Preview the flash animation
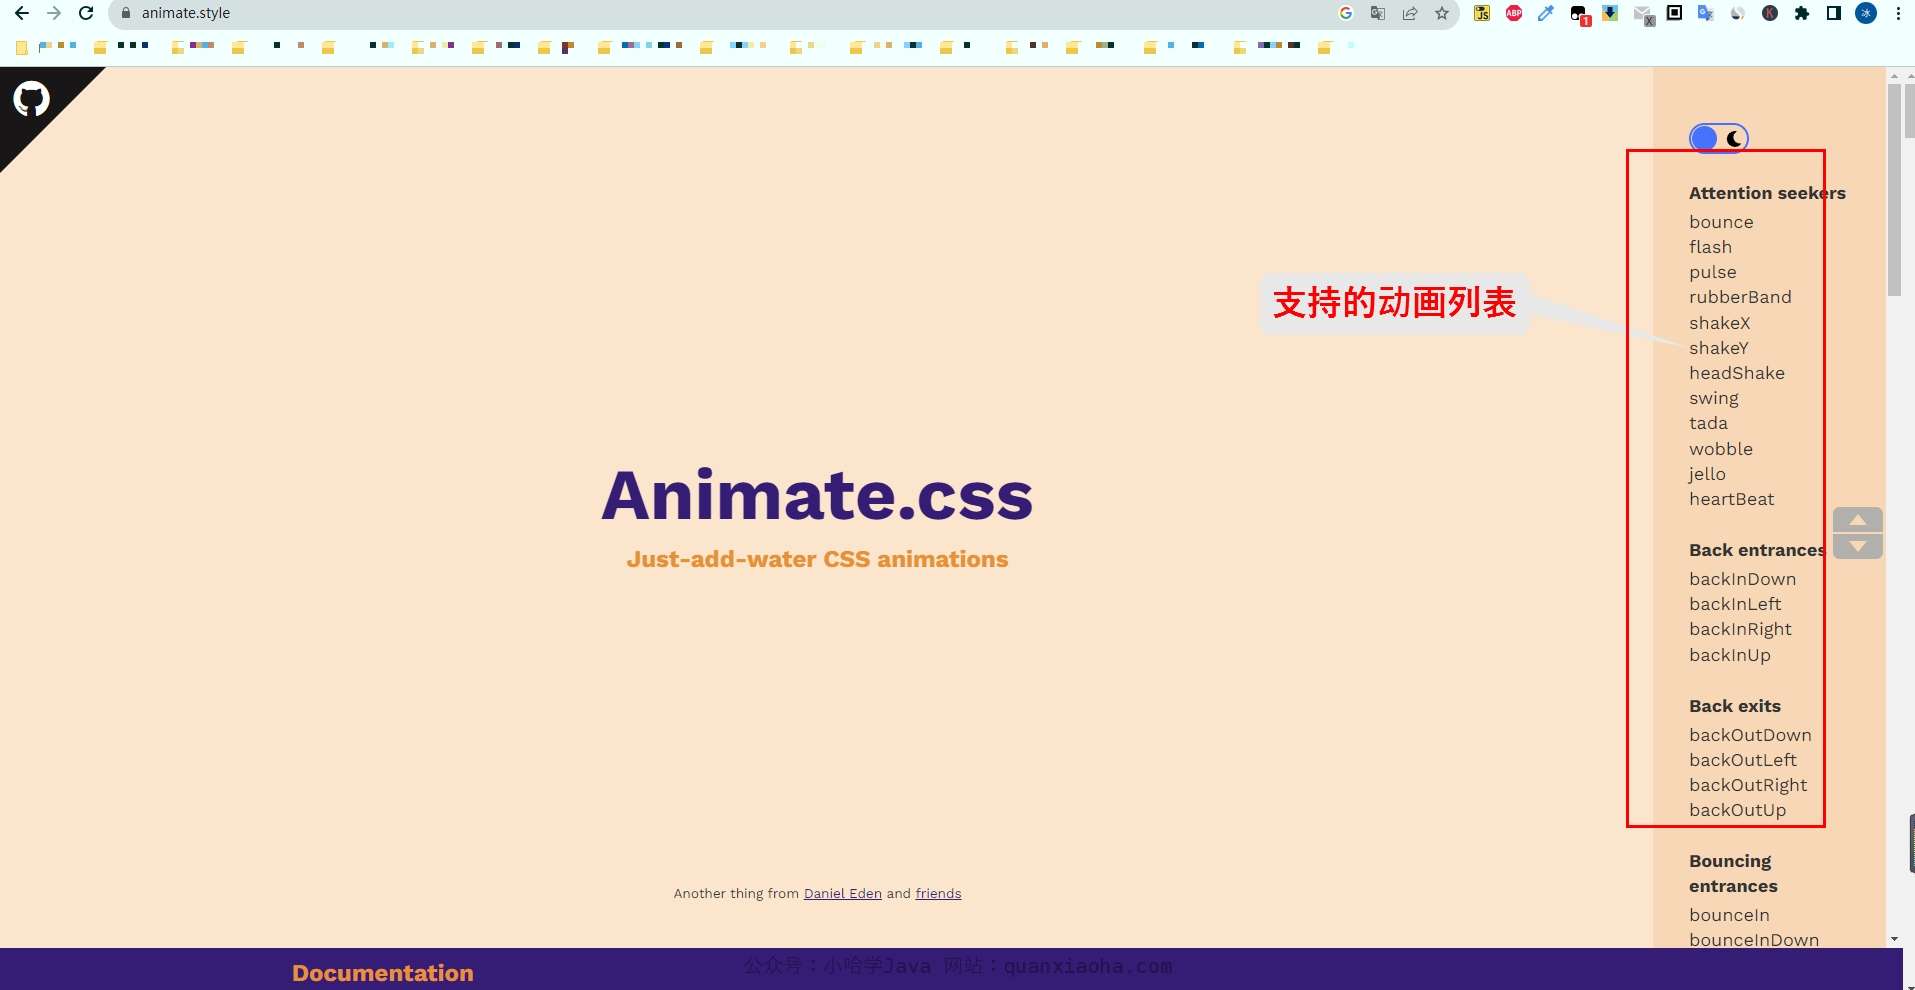Viewport: 1915px width, 990px height. coord(1710,247)
